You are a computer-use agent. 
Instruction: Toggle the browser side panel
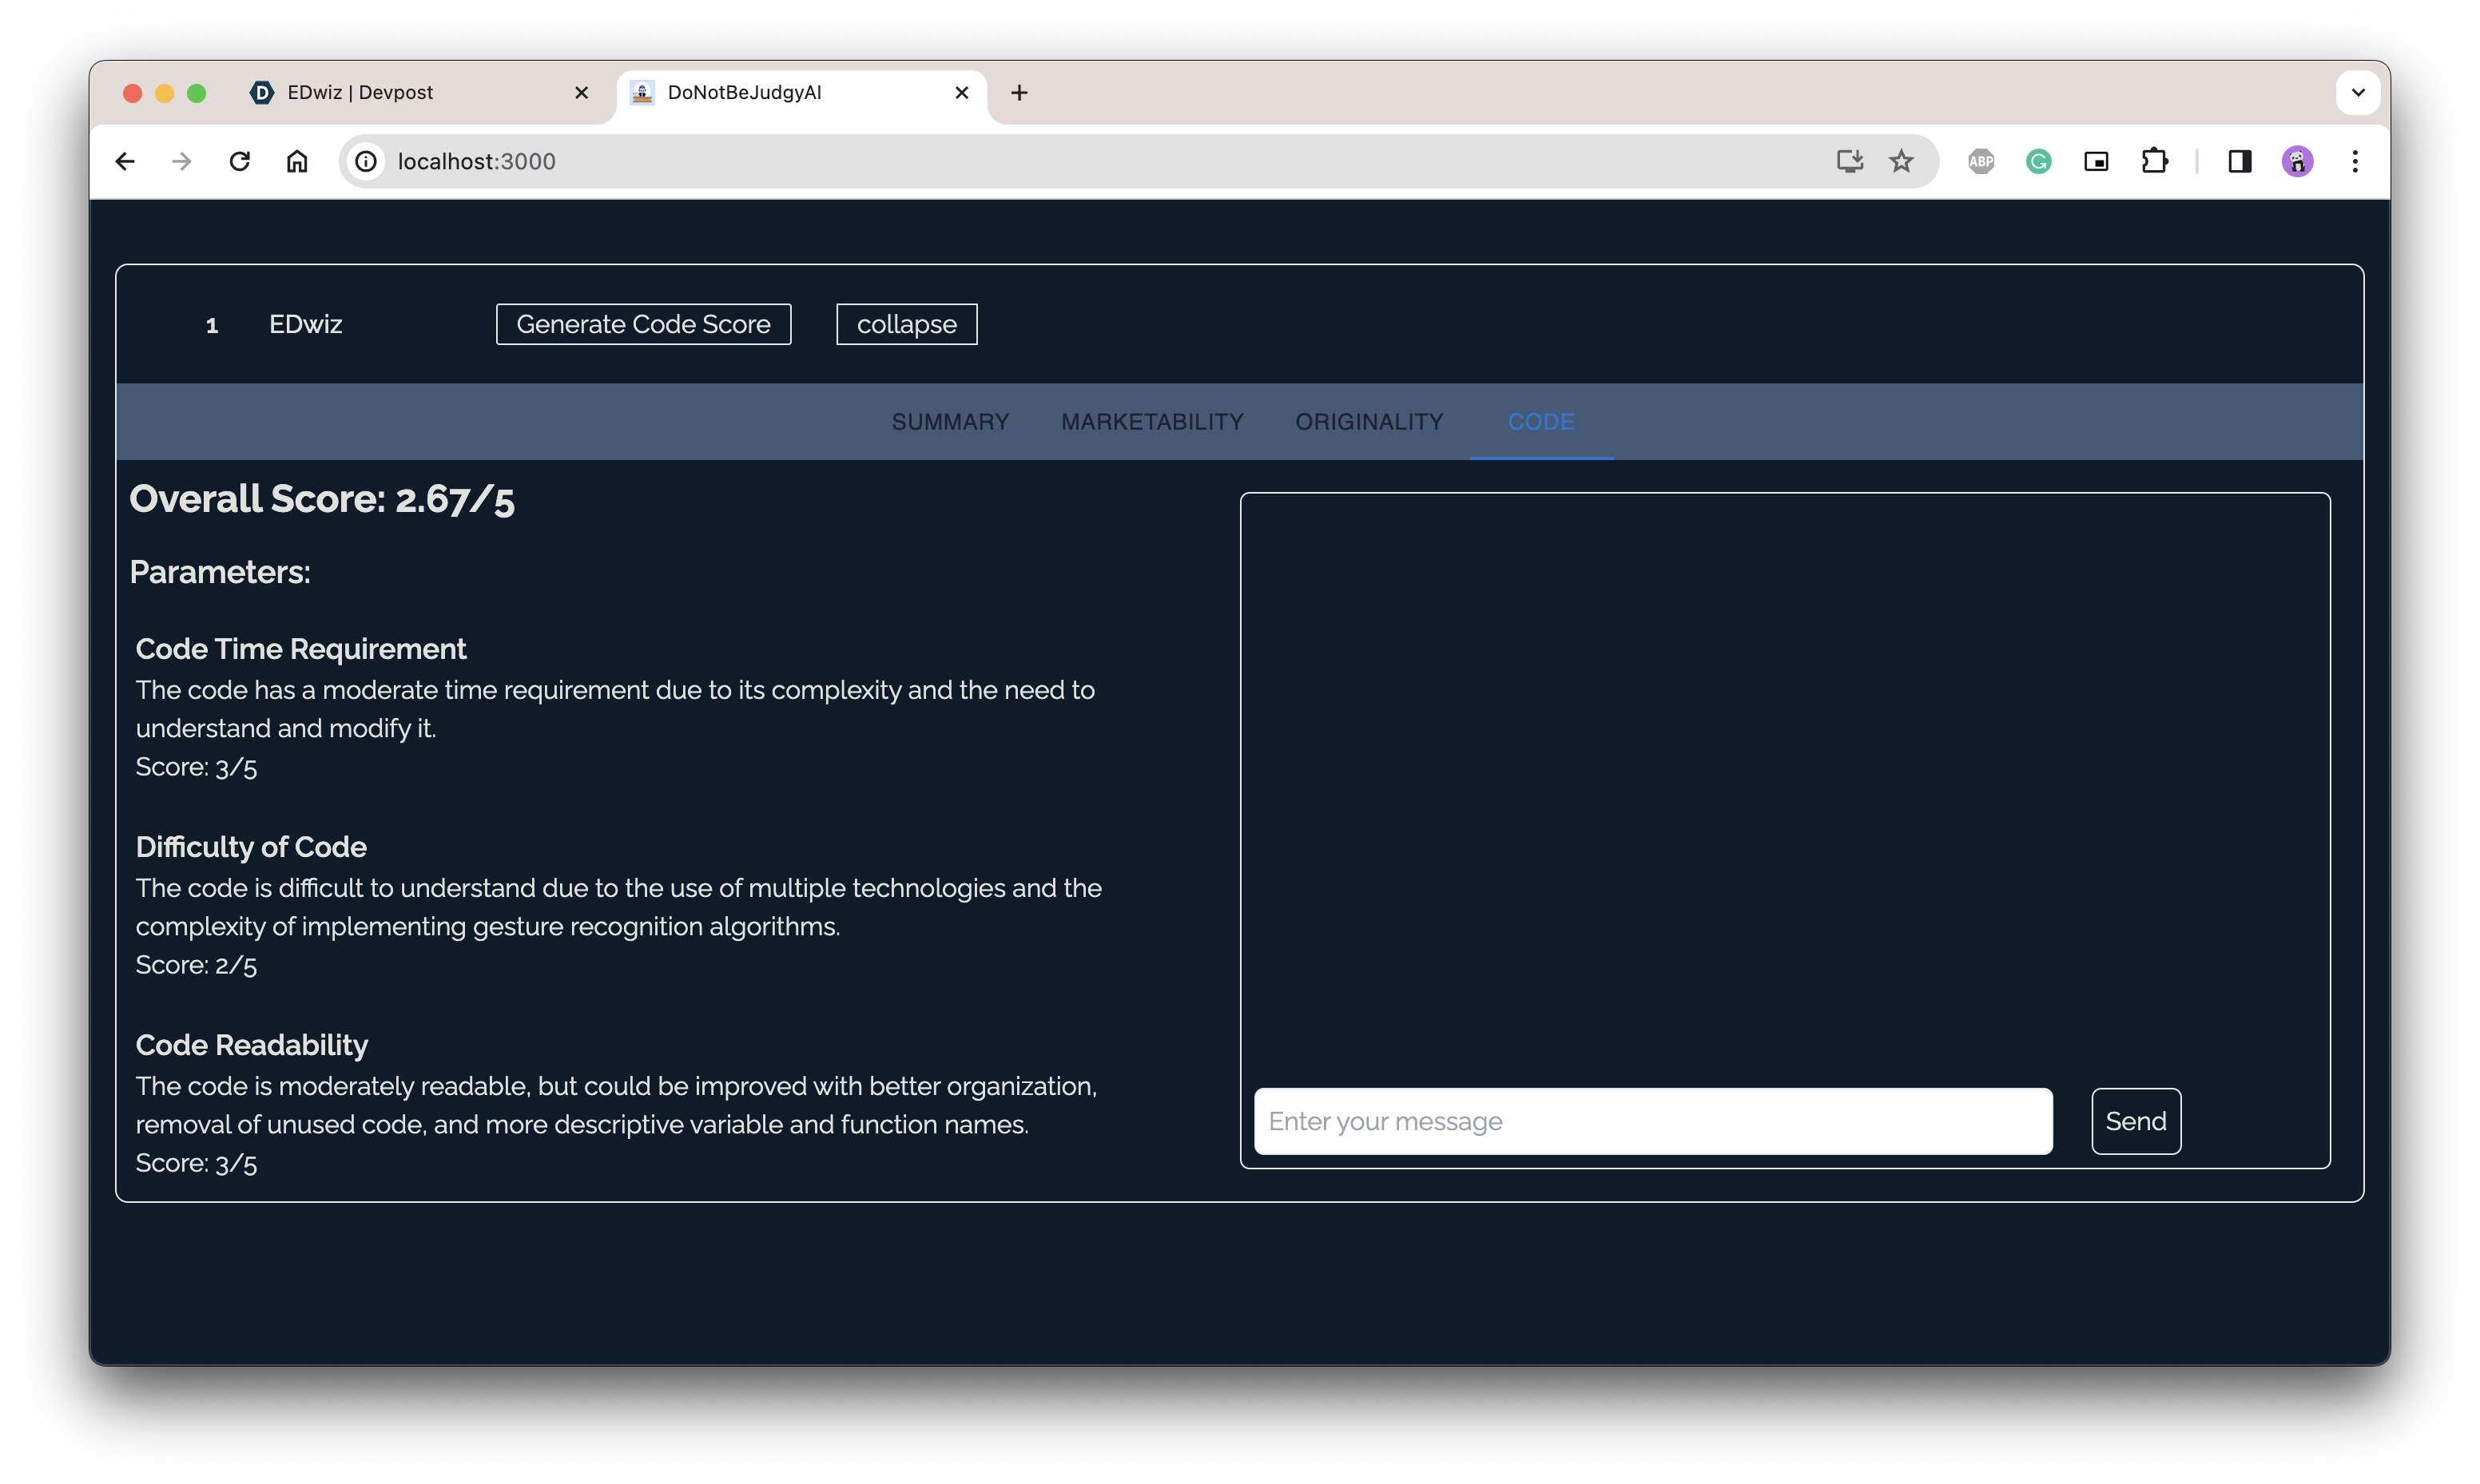click(2239, 161)
